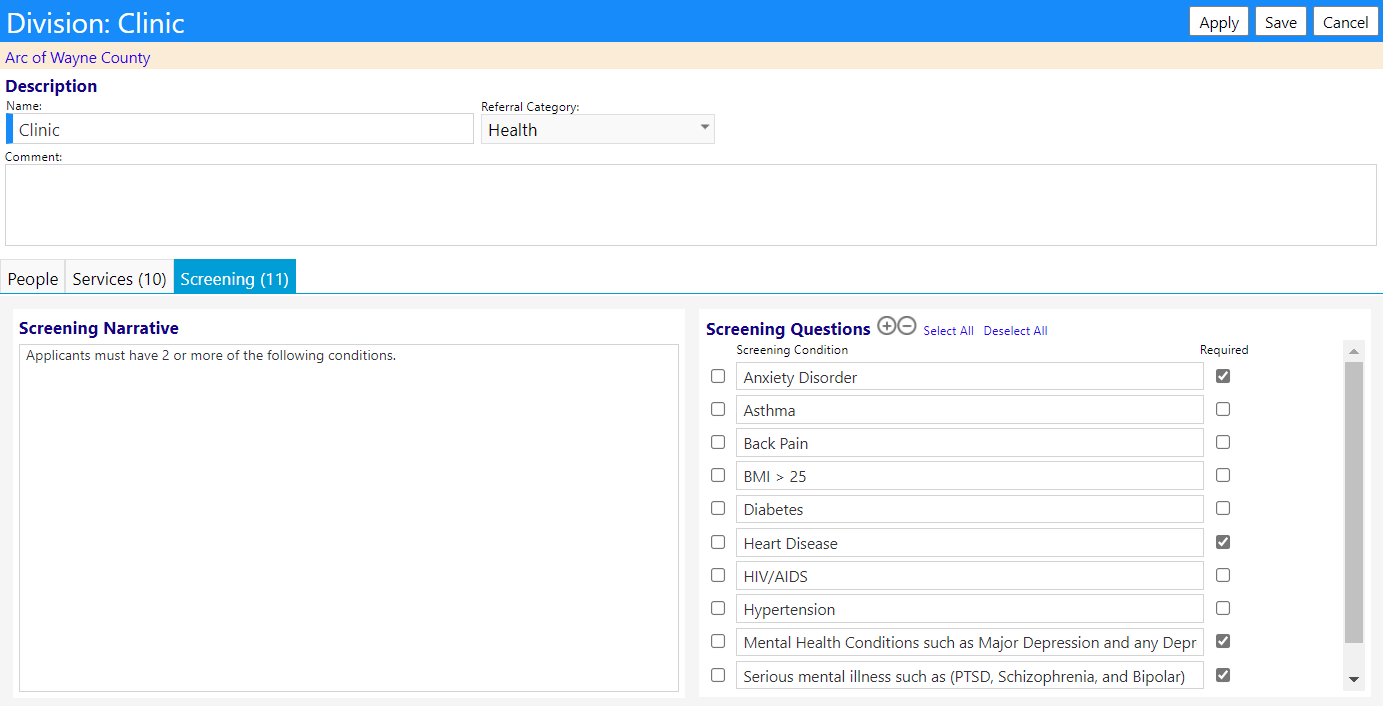The image size is (1383, 706).
Task: Uncheck Required for Anxiety Disorder
Action: (1223, 376)
